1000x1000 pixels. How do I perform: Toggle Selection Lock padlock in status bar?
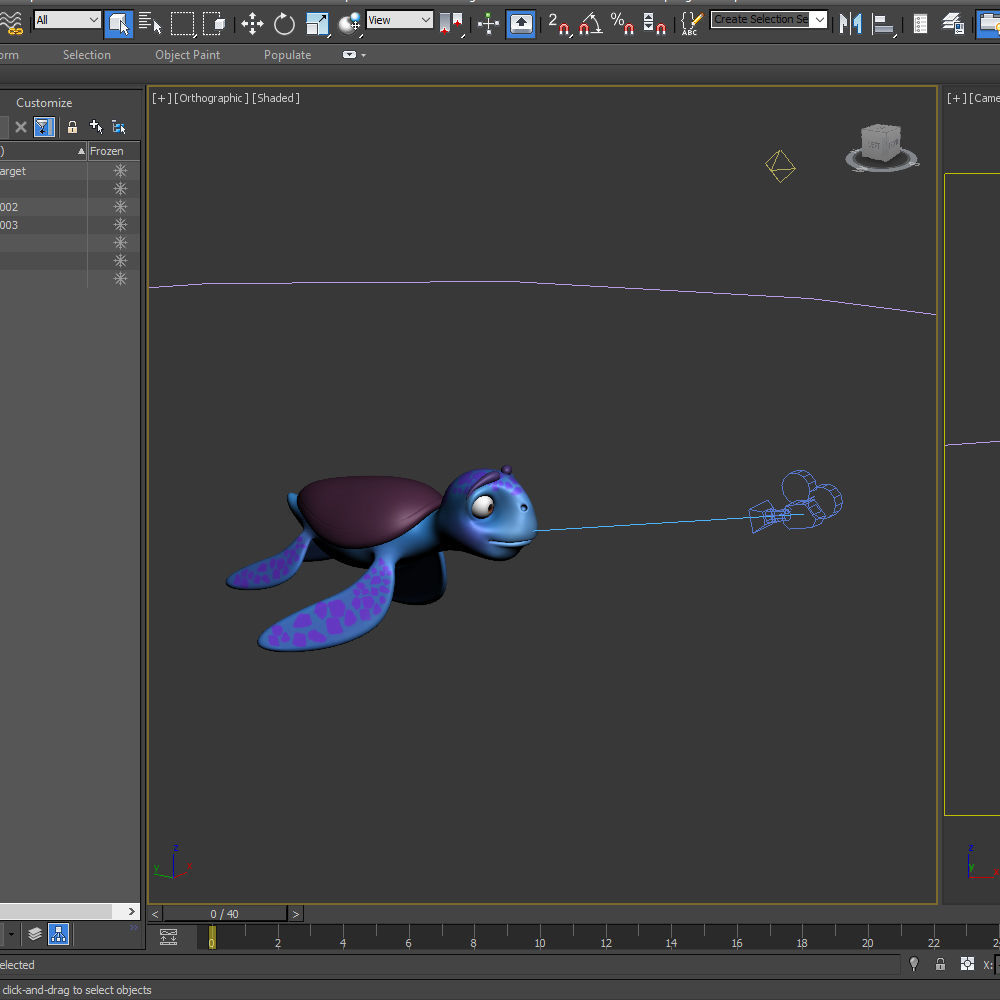click(x=940, y=964)
